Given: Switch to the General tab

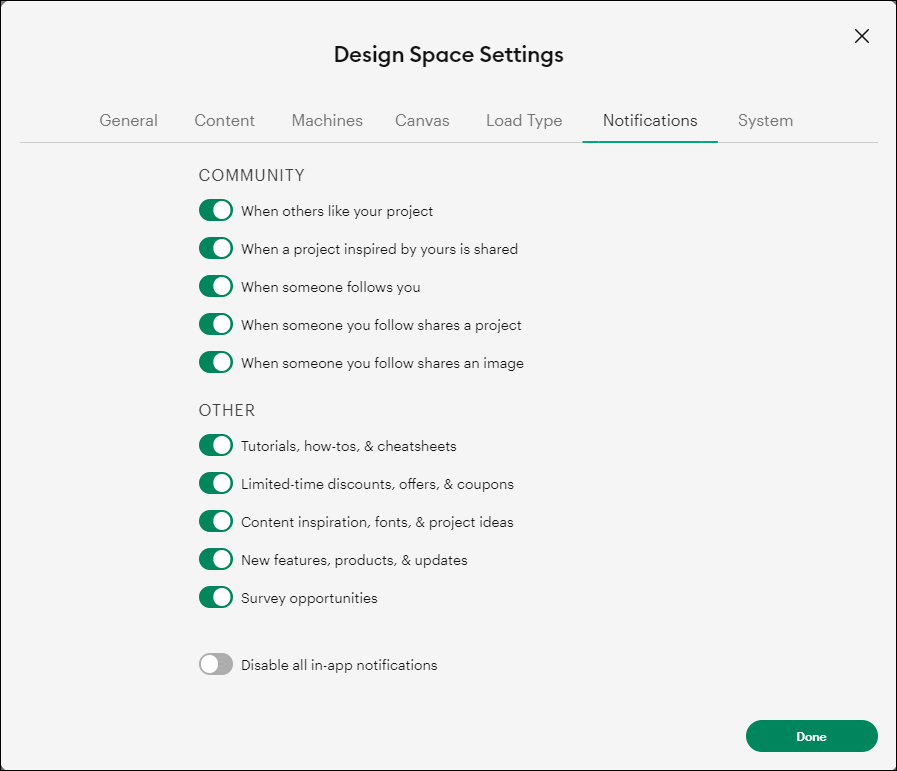Looking at the screenshot, I should coord(128,120).
